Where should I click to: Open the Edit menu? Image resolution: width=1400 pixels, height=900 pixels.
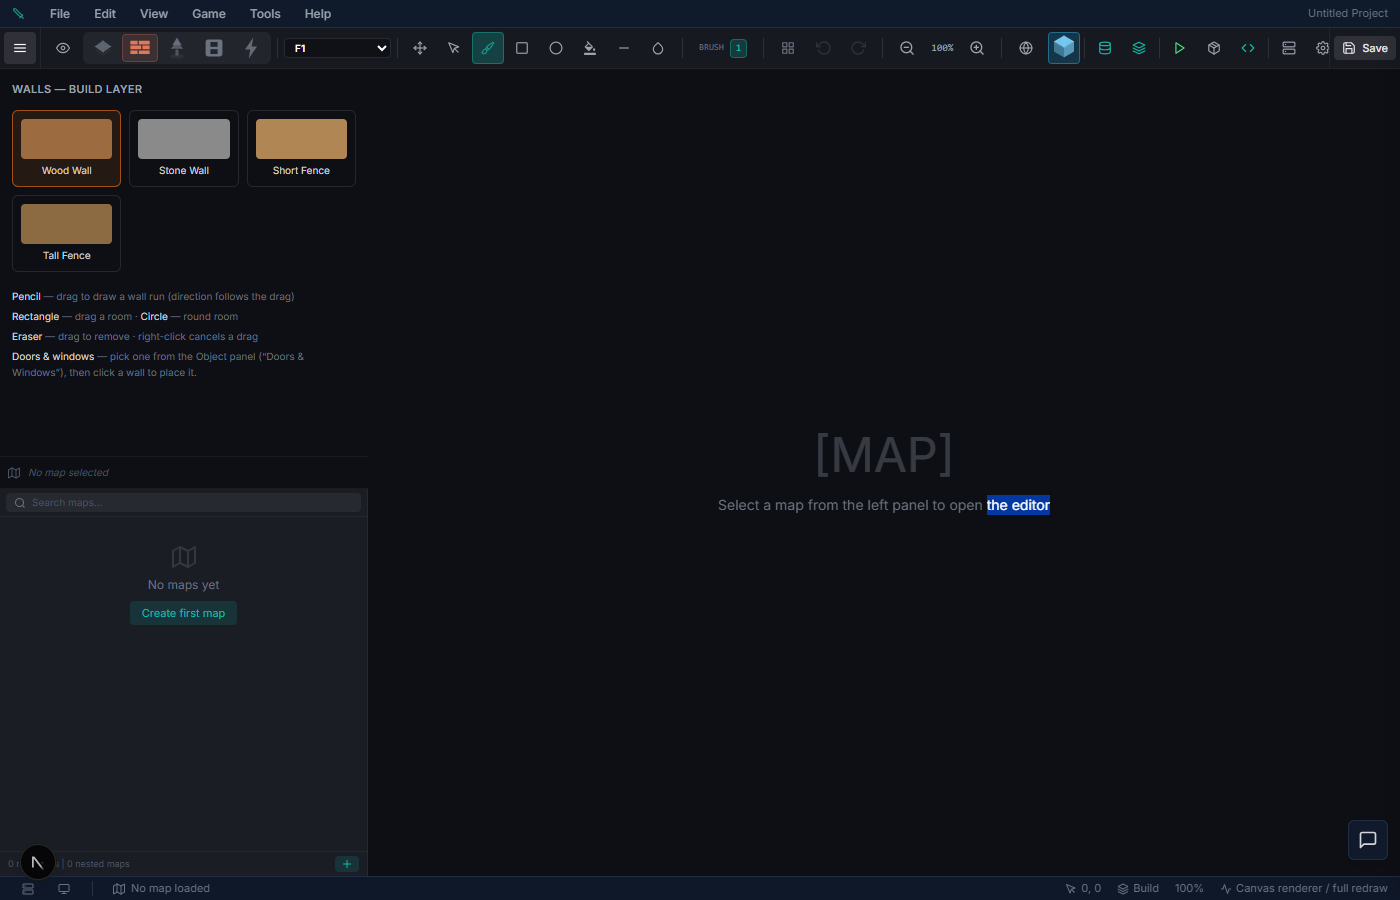tap(105, 14)
